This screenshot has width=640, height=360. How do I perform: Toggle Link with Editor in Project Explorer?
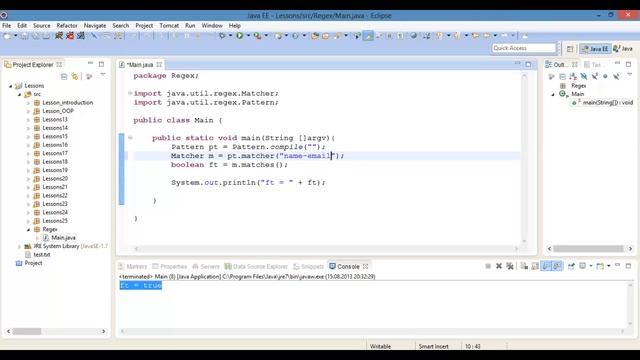coord(75,76)
